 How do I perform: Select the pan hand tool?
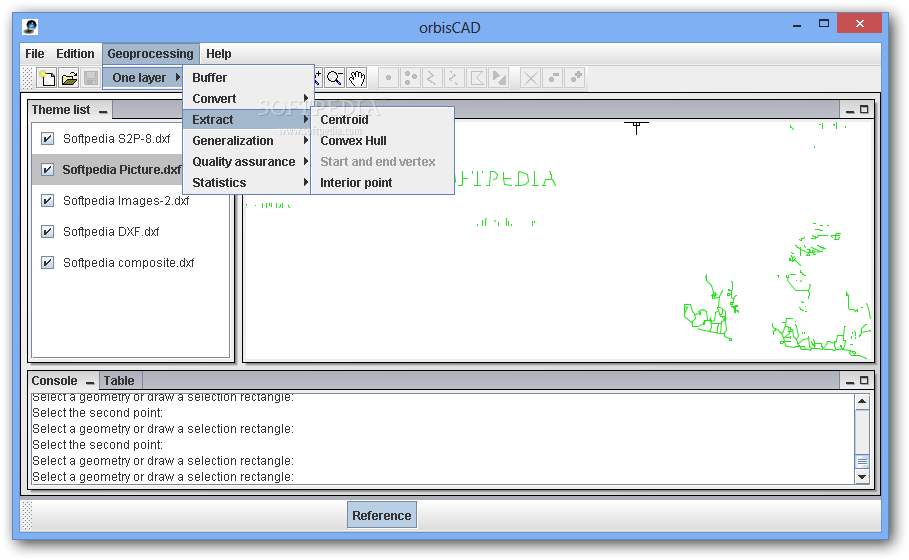point(357,78)
